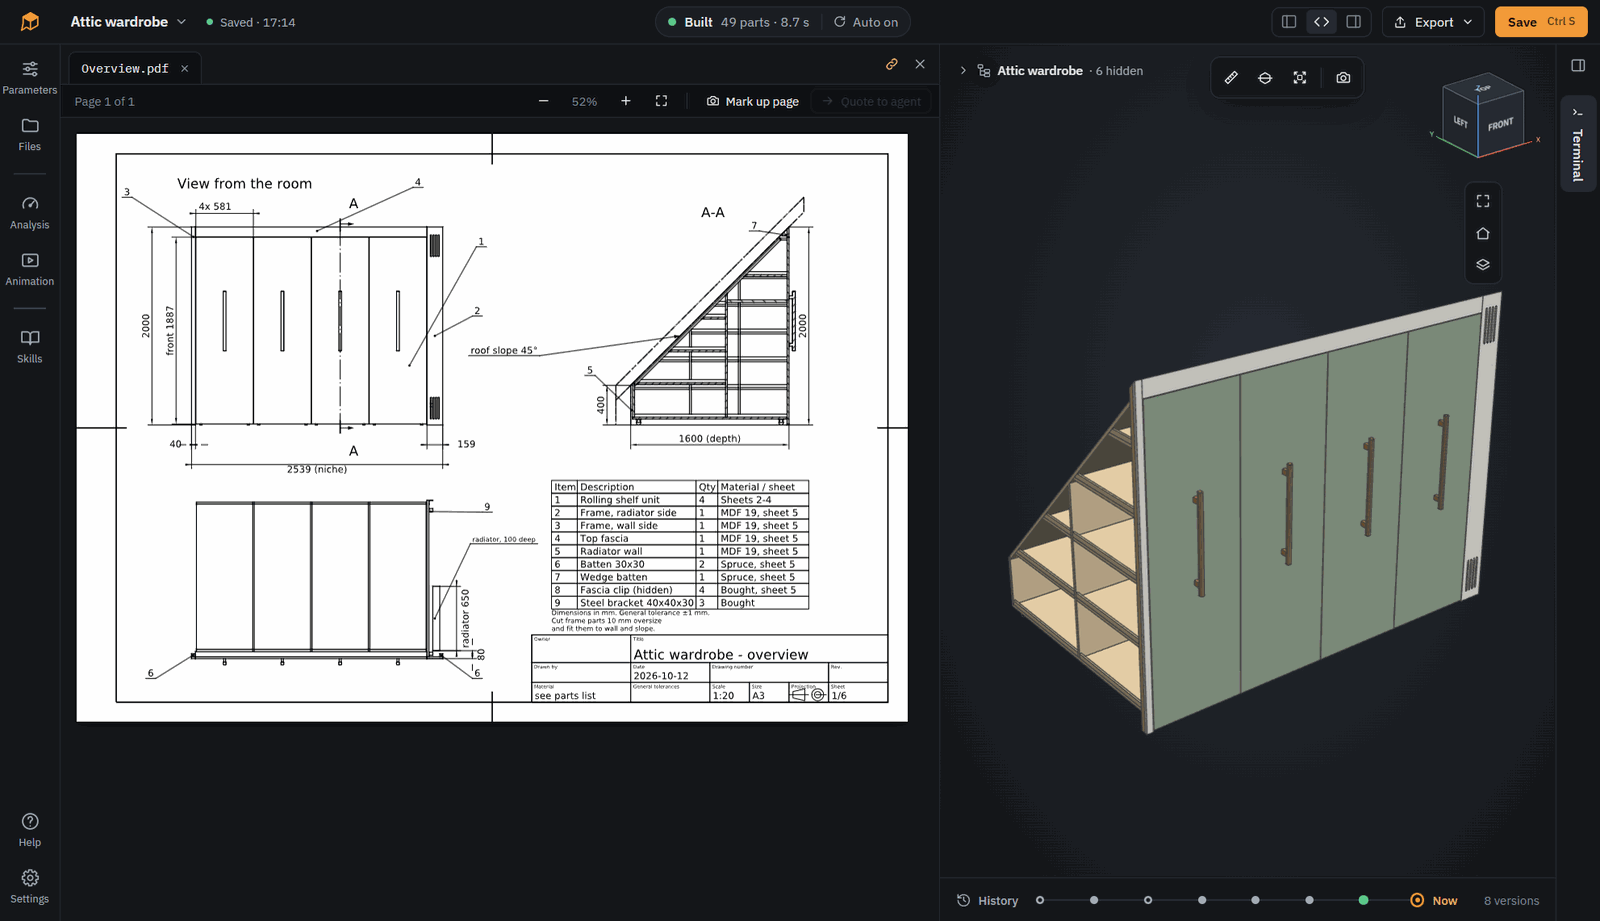Show left-panel-only layout

[1289, 22]
